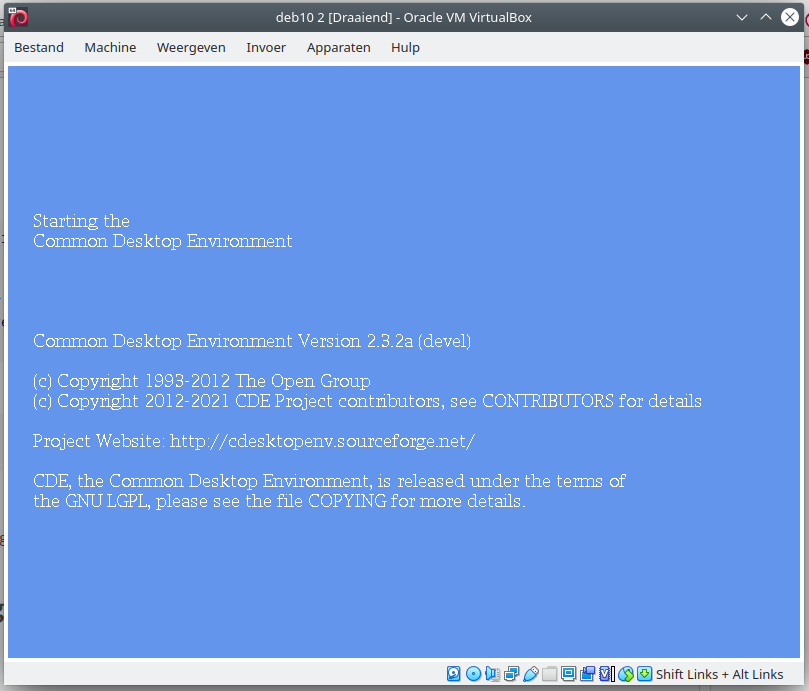809x691 pixels.
Task: Open the Weergeven menu
Action: pos(190,47)
